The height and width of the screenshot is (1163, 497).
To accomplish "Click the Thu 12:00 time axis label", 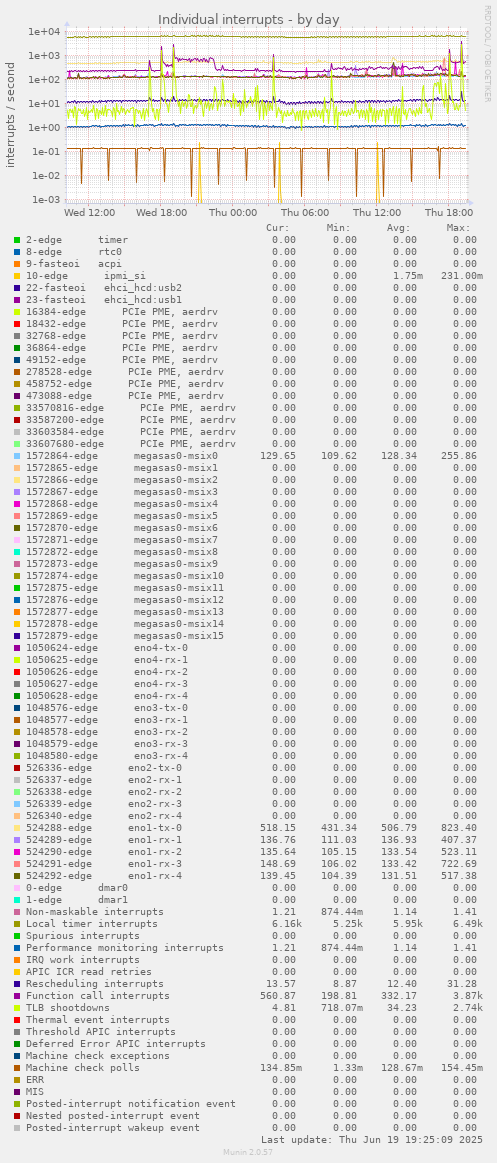I will click(377, 212).
